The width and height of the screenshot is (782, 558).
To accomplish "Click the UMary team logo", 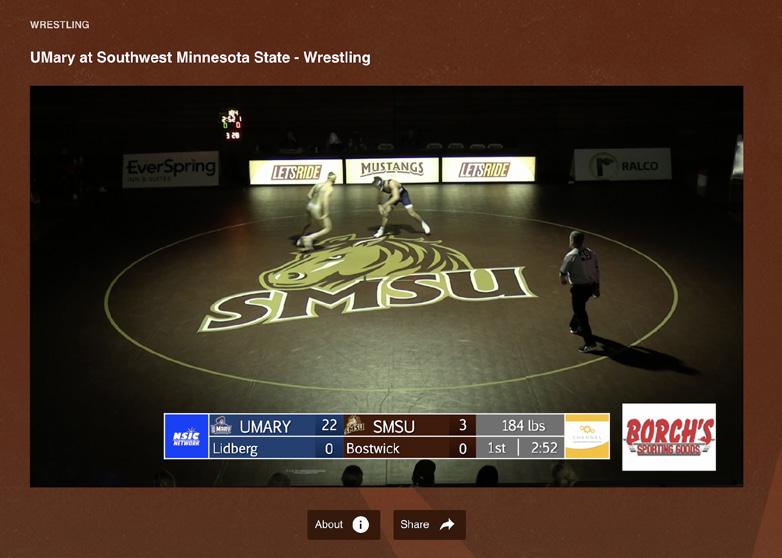I will coord(221,426).
